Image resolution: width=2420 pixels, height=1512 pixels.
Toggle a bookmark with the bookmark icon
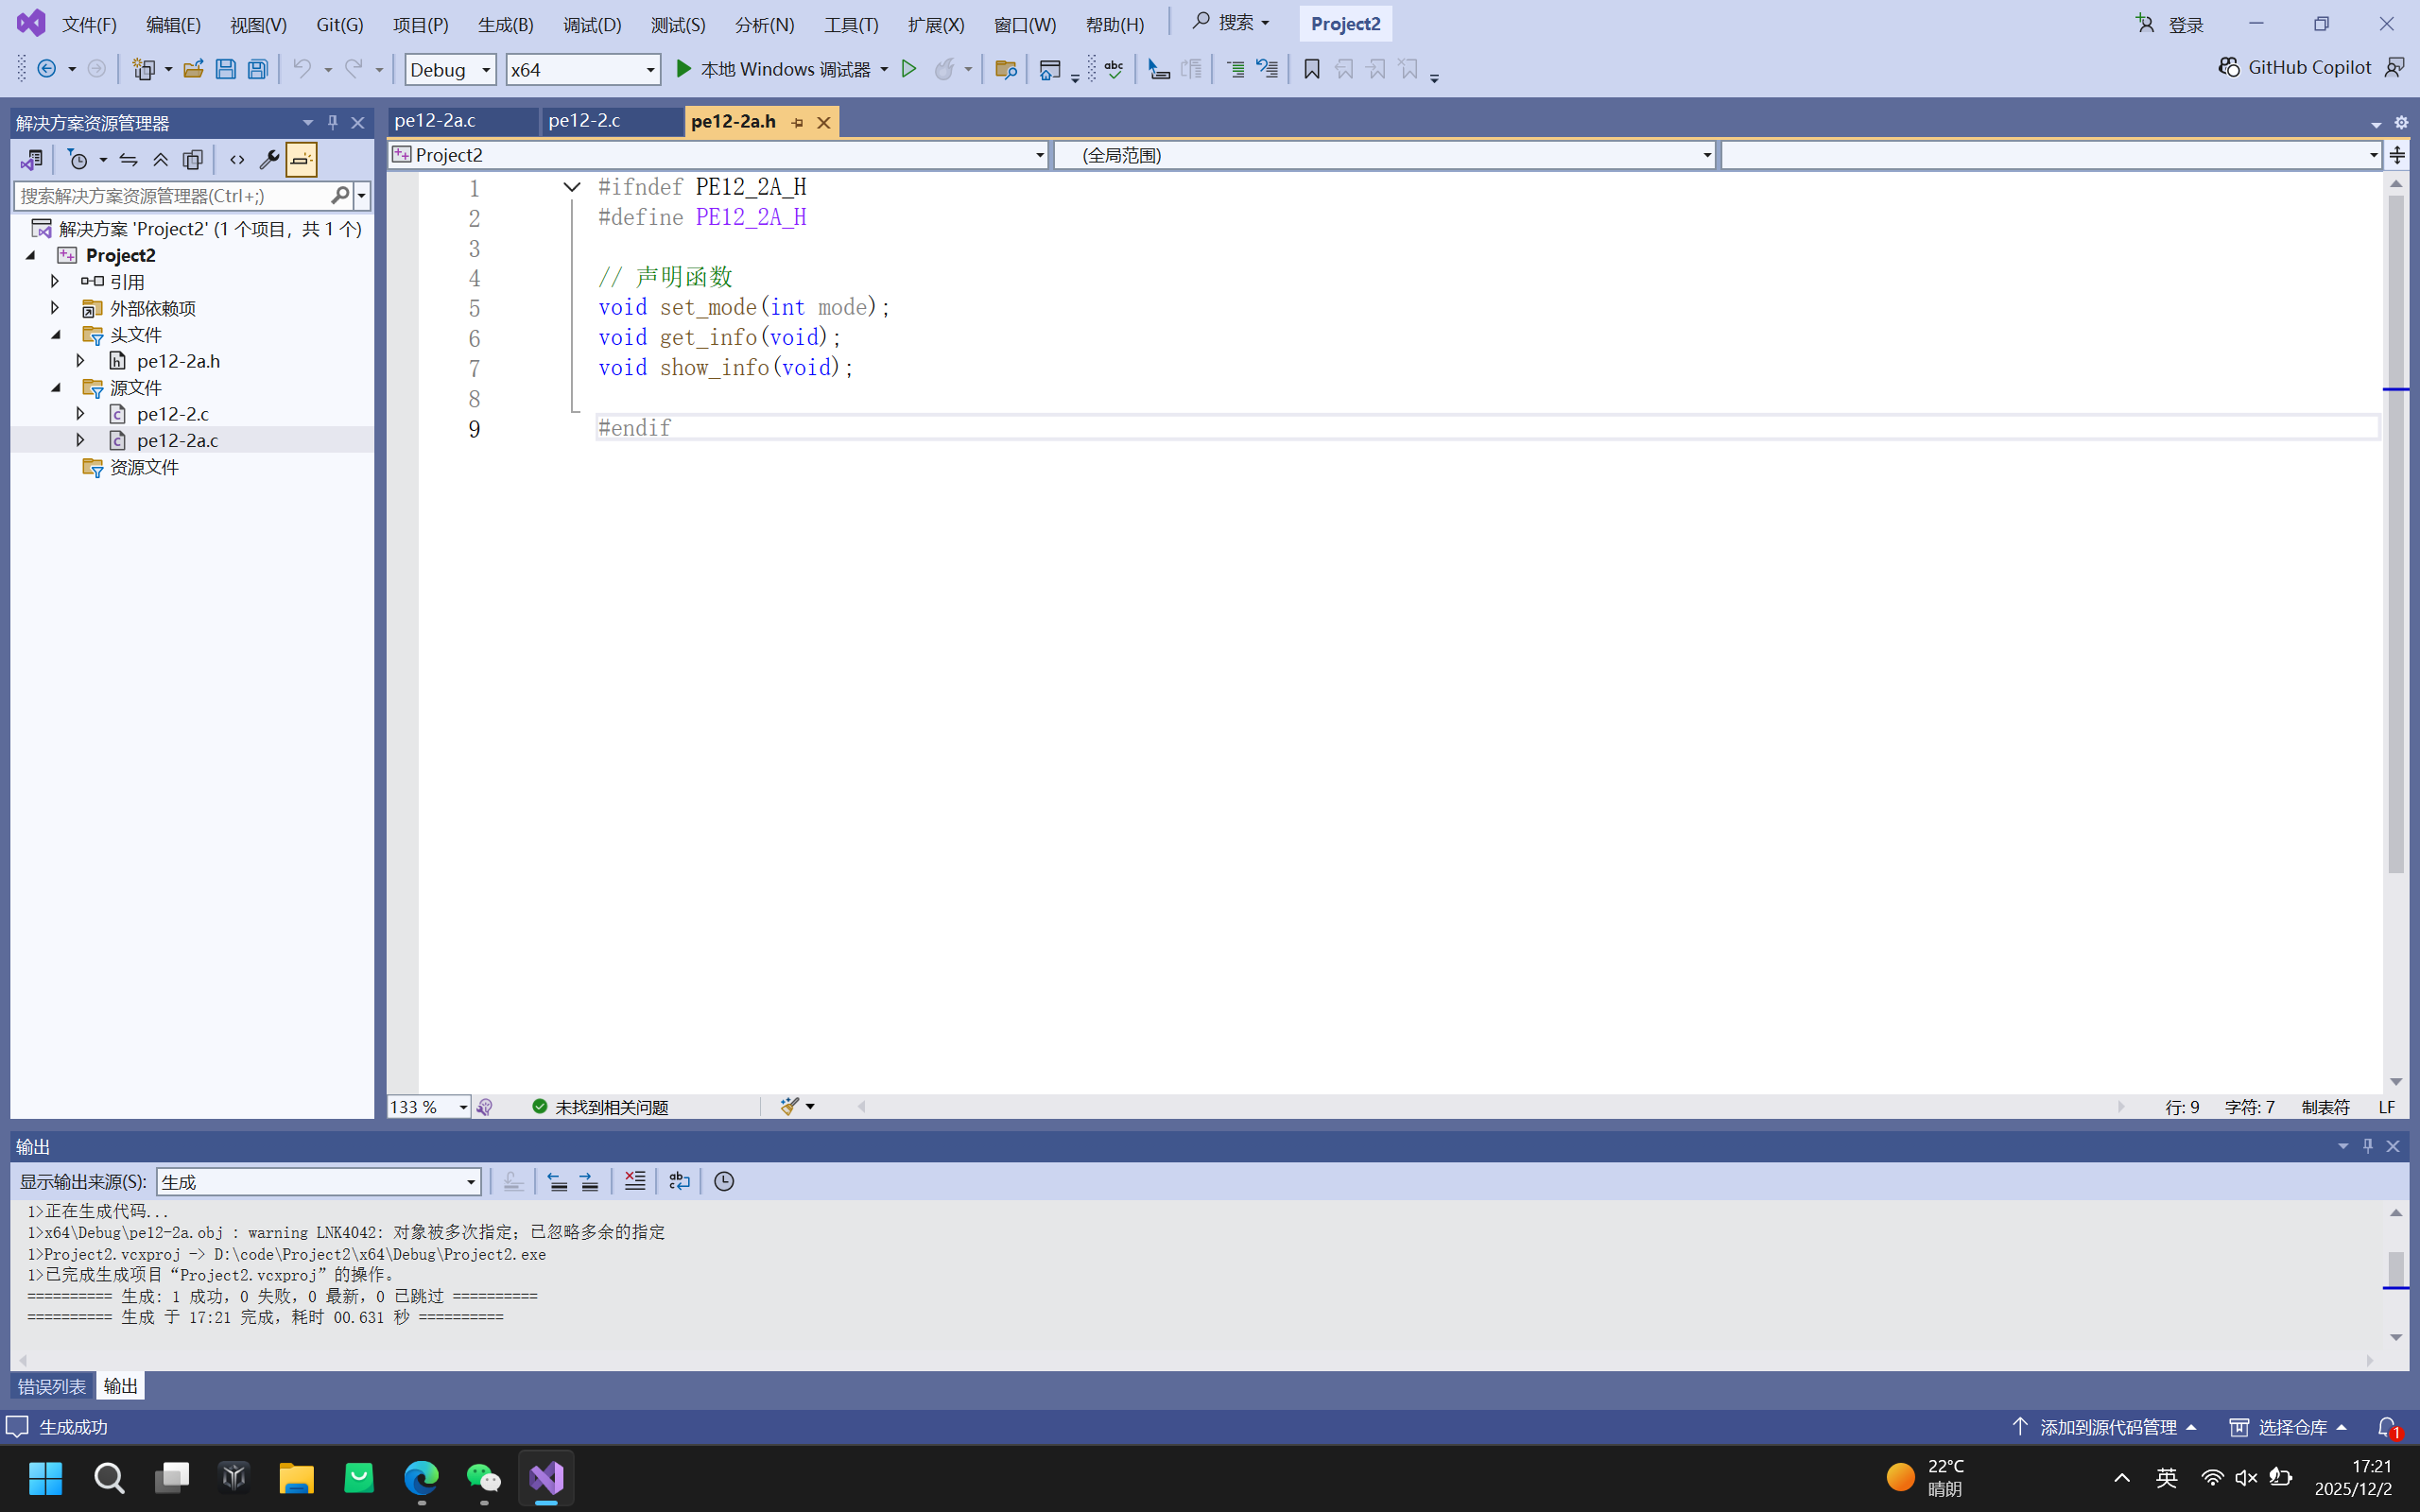pos(1312,69)
